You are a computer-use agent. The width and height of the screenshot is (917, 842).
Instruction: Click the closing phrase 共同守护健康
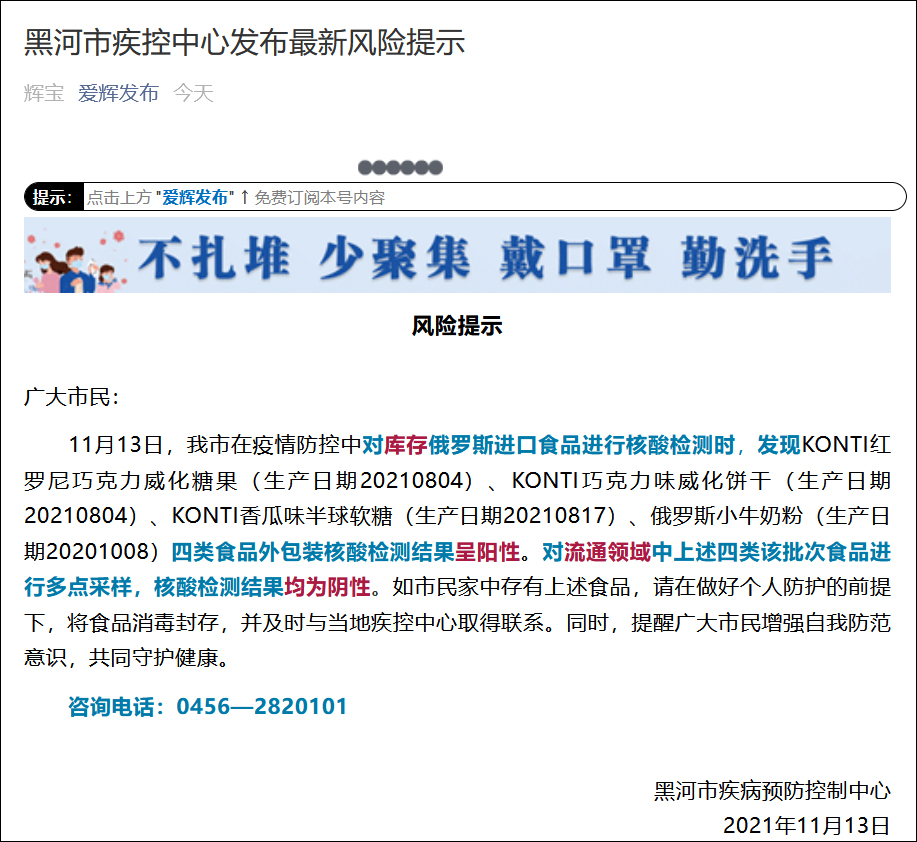click(153, 658)
